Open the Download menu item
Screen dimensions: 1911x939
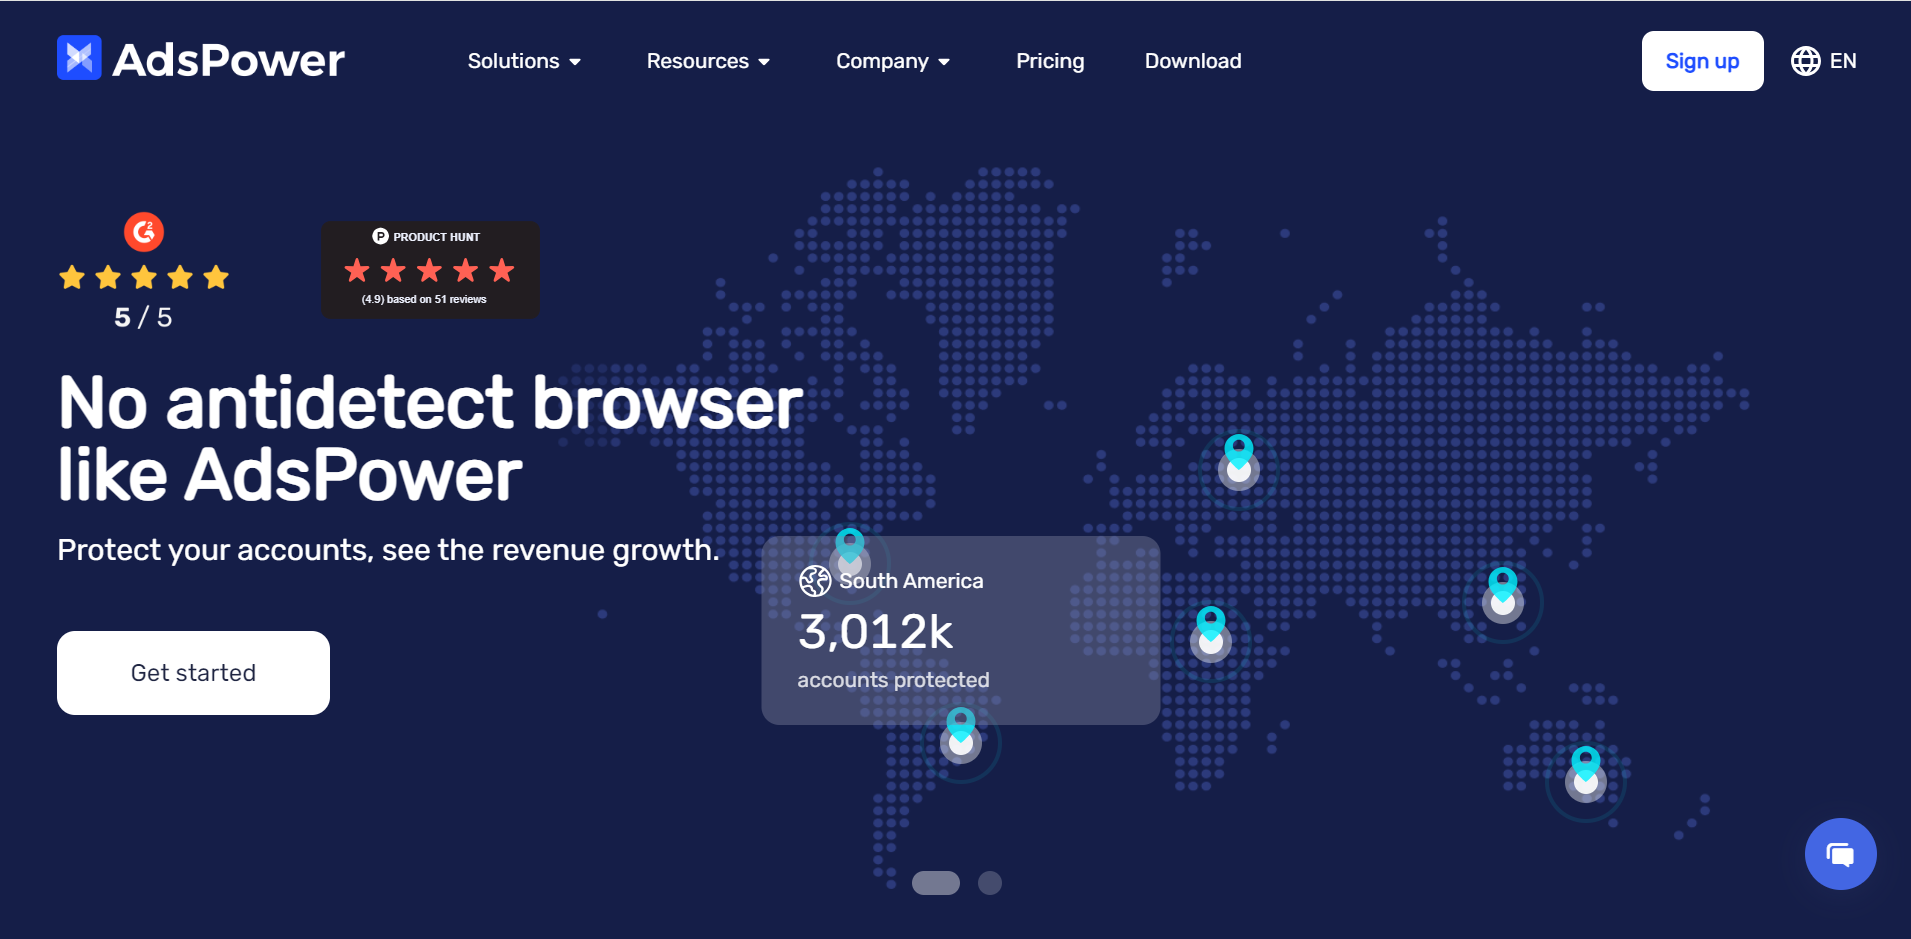[x=1192, y=61]
